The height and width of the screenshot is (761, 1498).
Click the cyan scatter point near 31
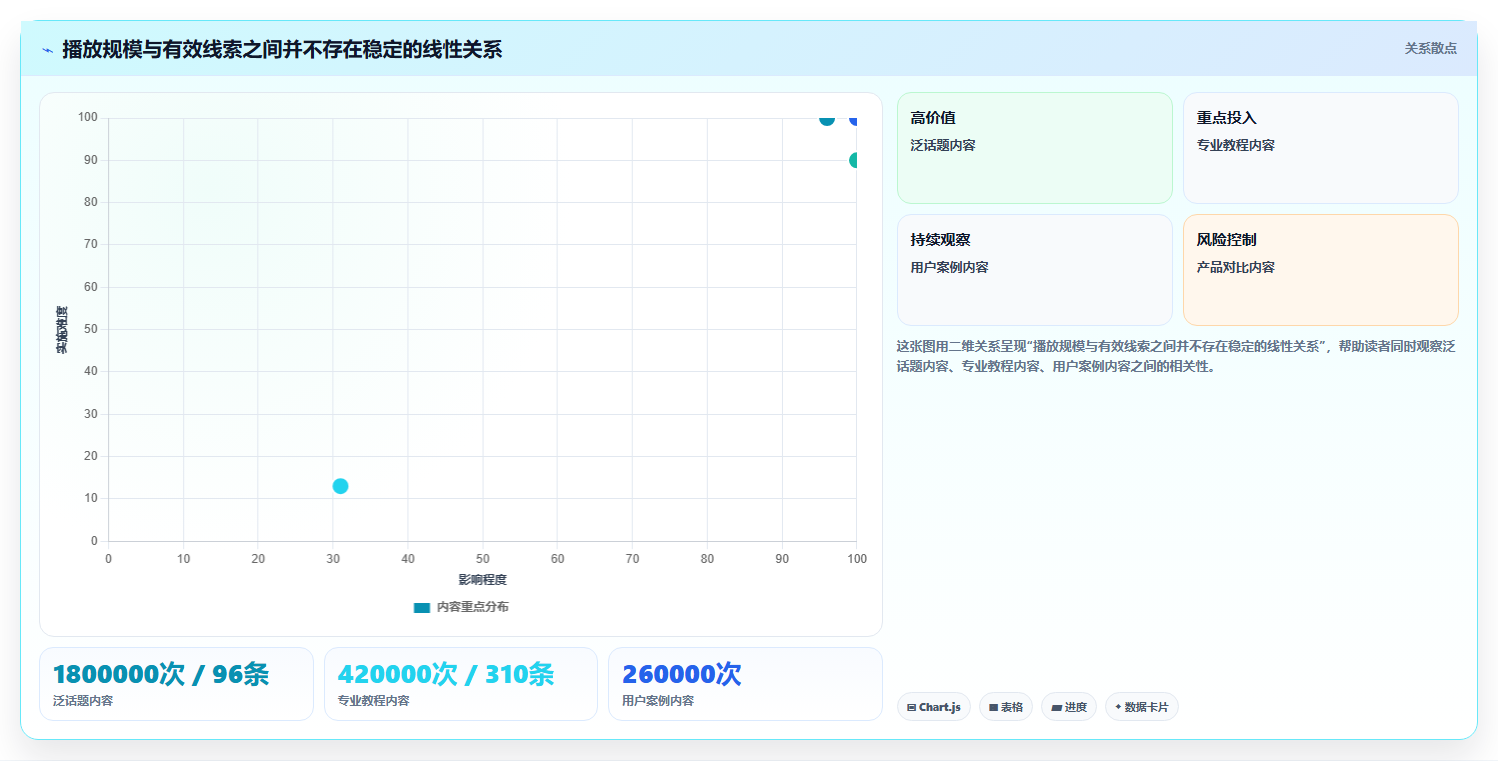[x=340, y=486]
